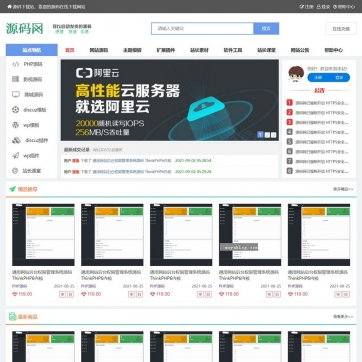
Task: Click favorite heart icon on first 精品推荐 card
Action: [x=62, y=294]
